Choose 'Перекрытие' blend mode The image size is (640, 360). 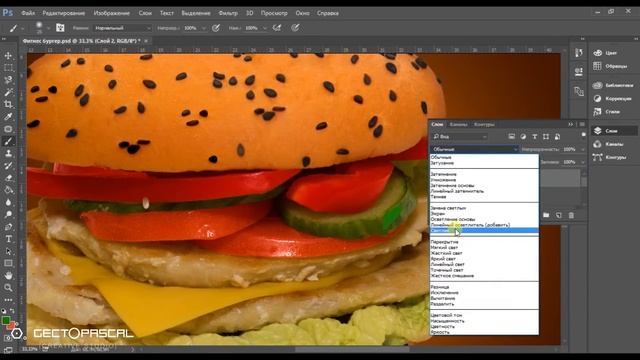point(484,242)
